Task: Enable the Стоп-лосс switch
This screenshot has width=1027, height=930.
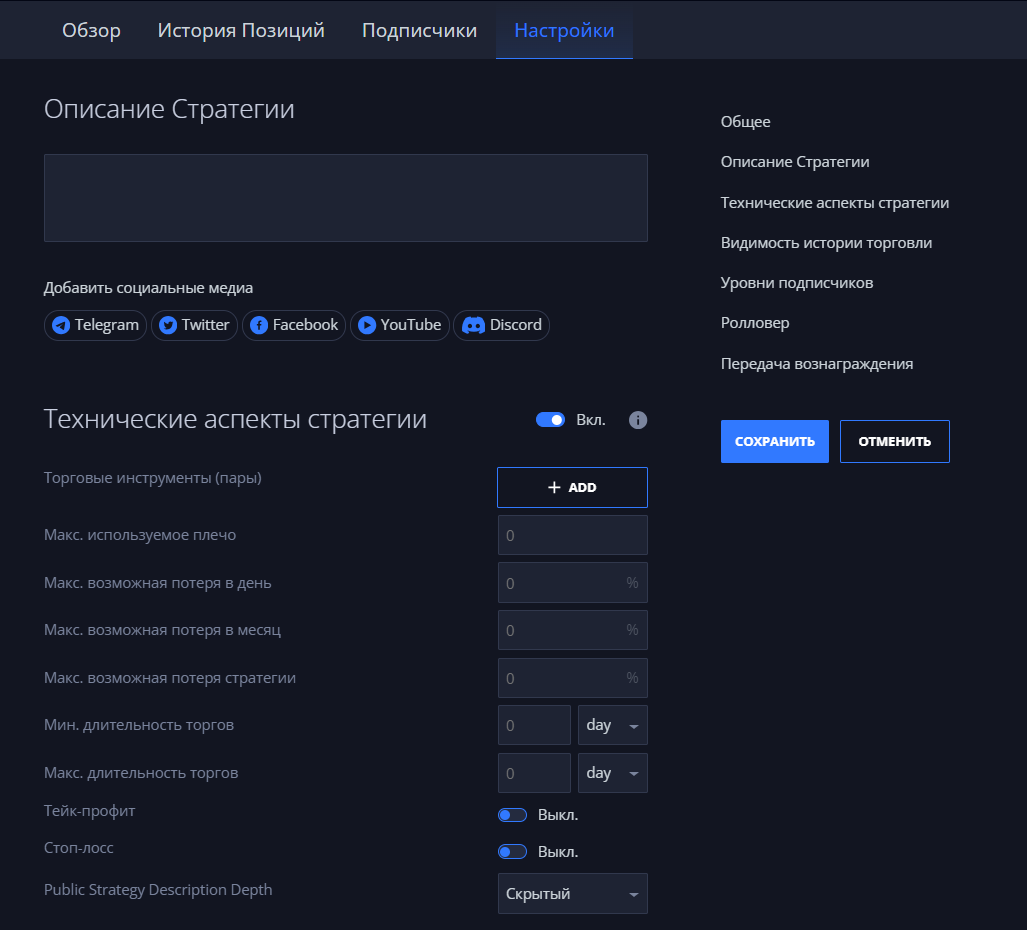Action: tap(512, 852)
